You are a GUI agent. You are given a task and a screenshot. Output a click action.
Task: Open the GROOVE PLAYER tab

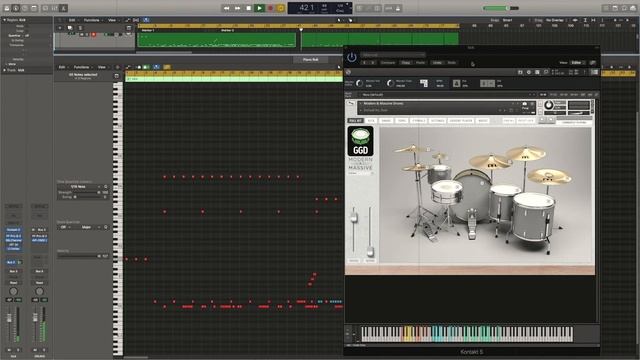[x=460, y=121]
